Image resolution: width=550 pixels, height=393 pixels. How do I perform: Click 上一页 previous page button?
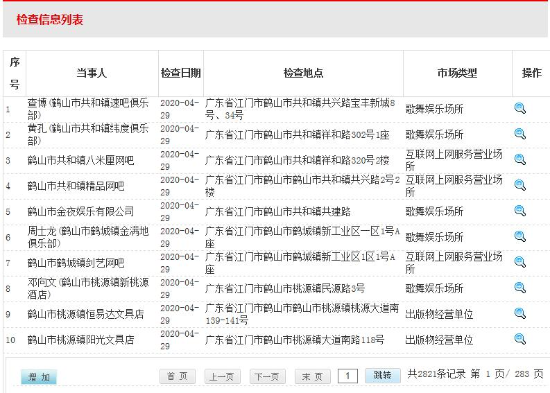[222, 377]
